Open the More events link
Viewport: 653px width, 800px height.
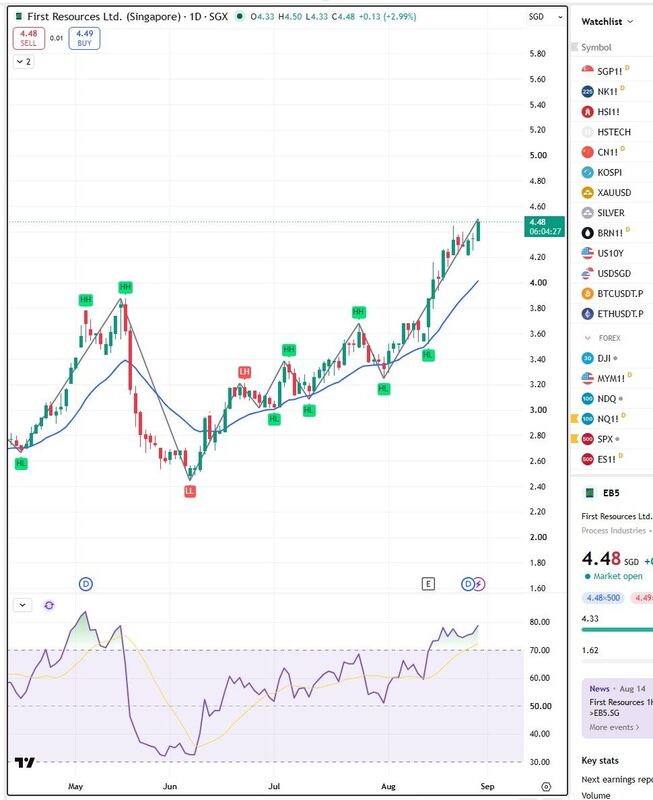point(614,727)
